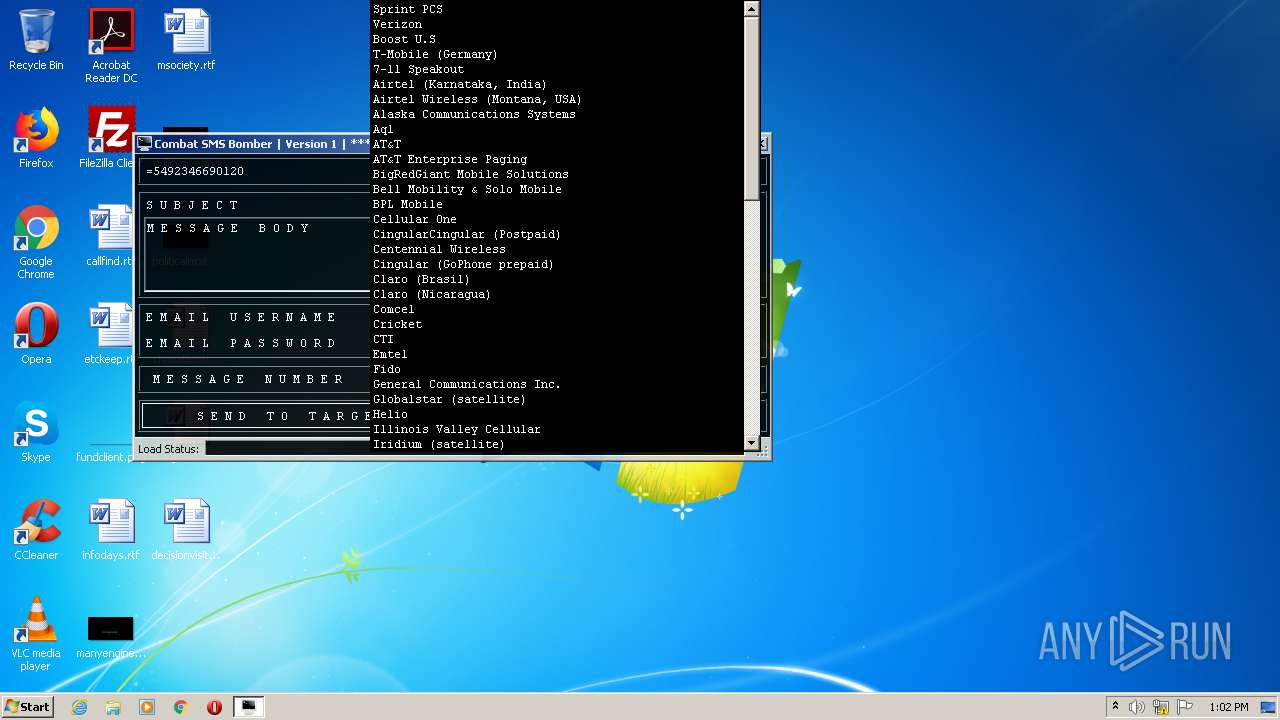Screen dimensions: 1280x720
Task: Open media player taskbar icon
Action: click(147, 707)
